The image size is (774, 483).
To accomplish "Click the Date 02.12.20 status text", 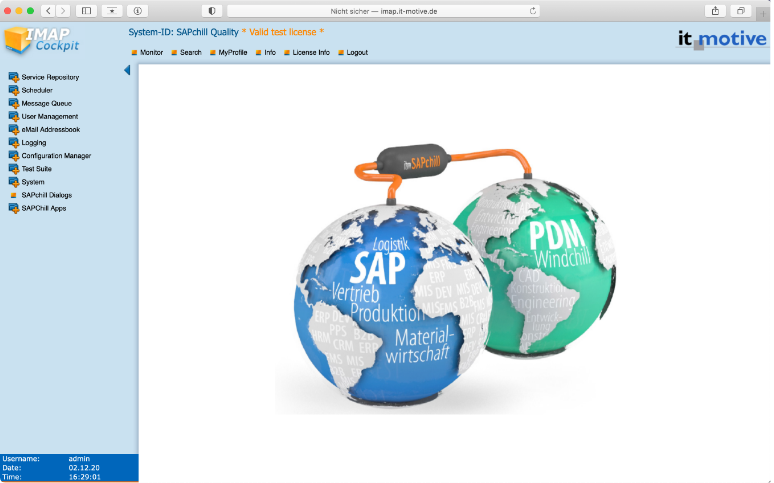I will tap(51, 468).
